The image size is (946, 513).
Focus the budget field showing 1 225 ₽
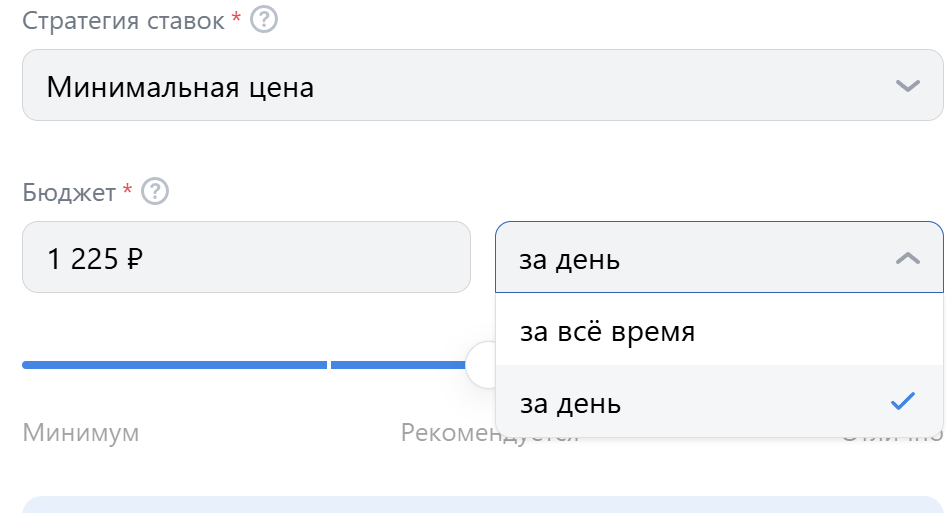[x=246, y=258]
